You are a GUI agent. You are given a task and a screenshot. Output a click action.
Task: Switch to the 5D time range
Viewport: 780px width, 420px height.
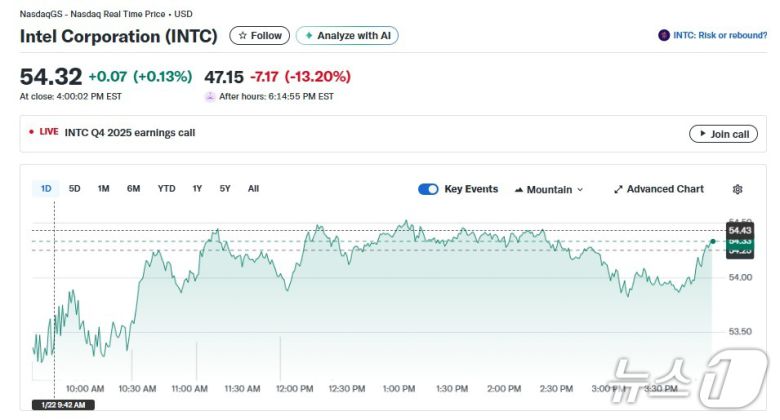pos(75,188)
